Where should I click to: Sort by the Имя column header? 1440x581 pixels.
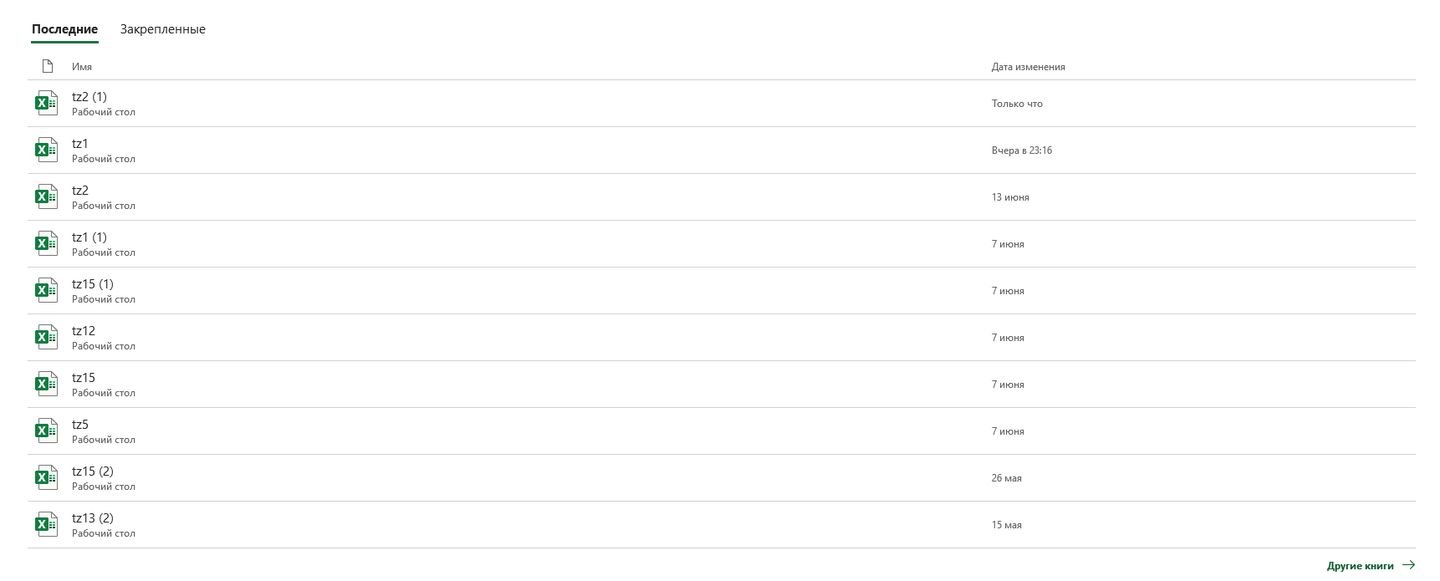tap(82, 67)
